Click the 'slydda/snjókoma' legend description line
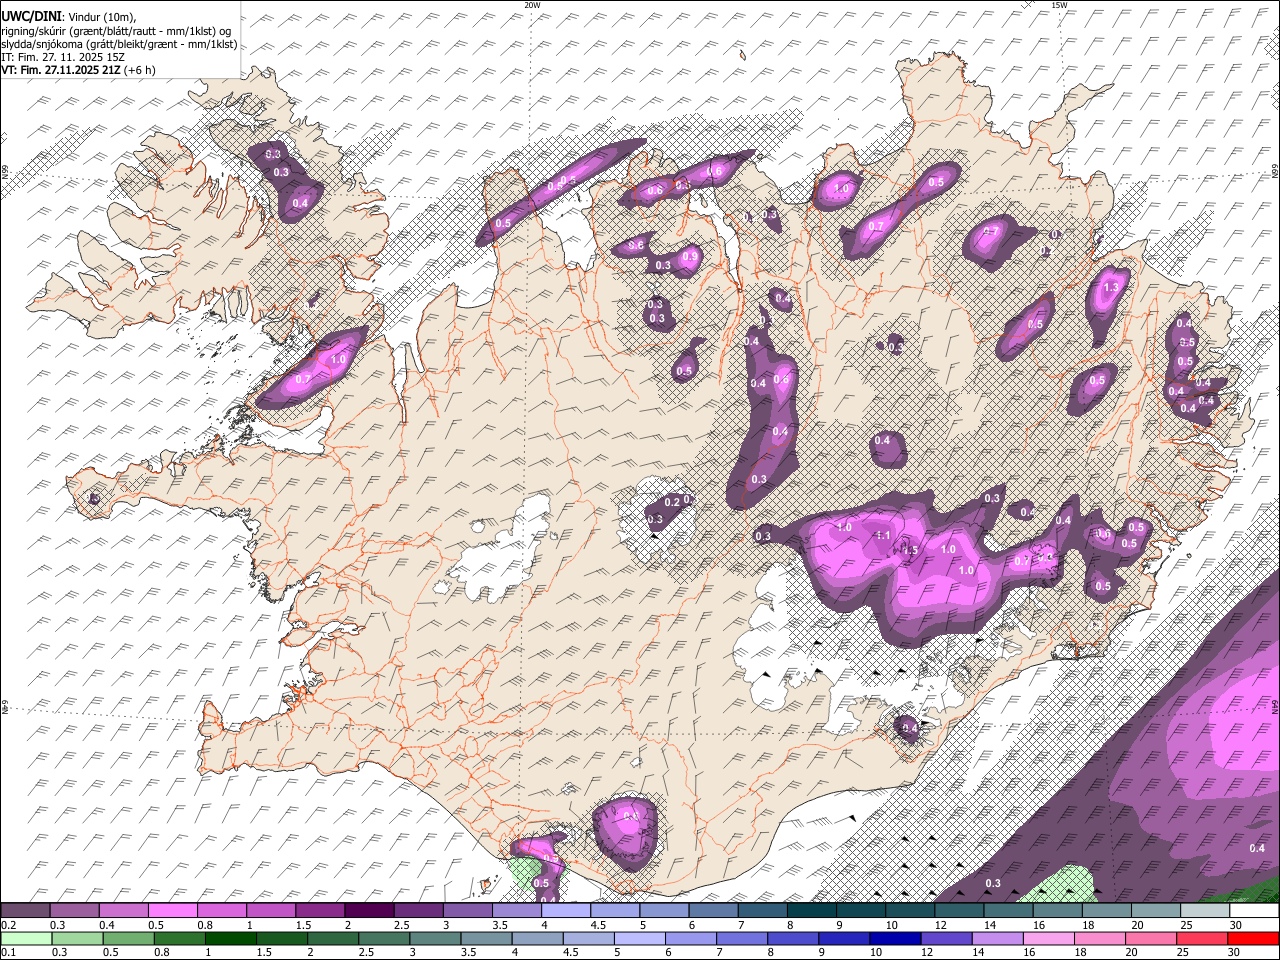This screenshot has width=1280, height=960. [119, 44]
